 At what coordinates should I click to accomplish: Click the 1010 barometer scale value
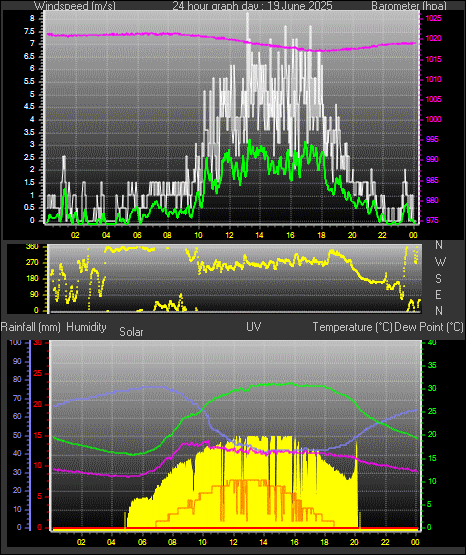[433, 79]
